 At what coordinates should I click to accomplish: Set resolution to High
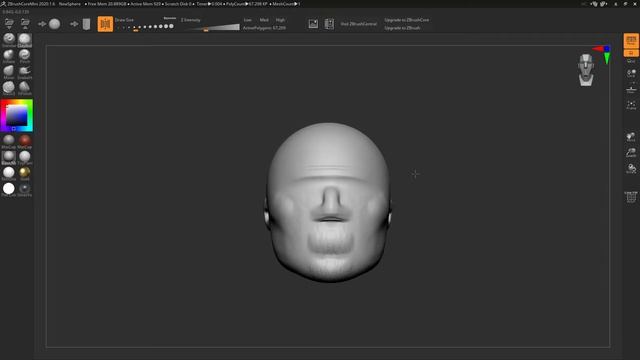tap(280, 20)
